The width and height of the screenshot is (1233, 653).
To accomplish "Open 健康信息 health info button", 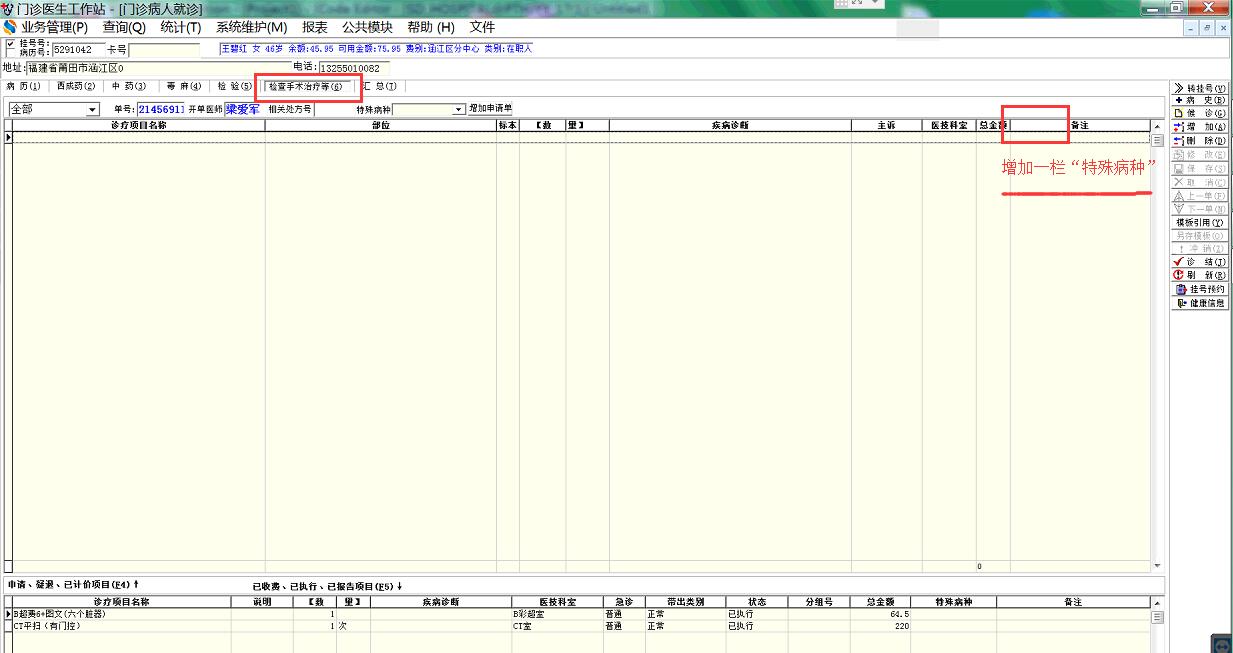I will tap(1199, 303).
